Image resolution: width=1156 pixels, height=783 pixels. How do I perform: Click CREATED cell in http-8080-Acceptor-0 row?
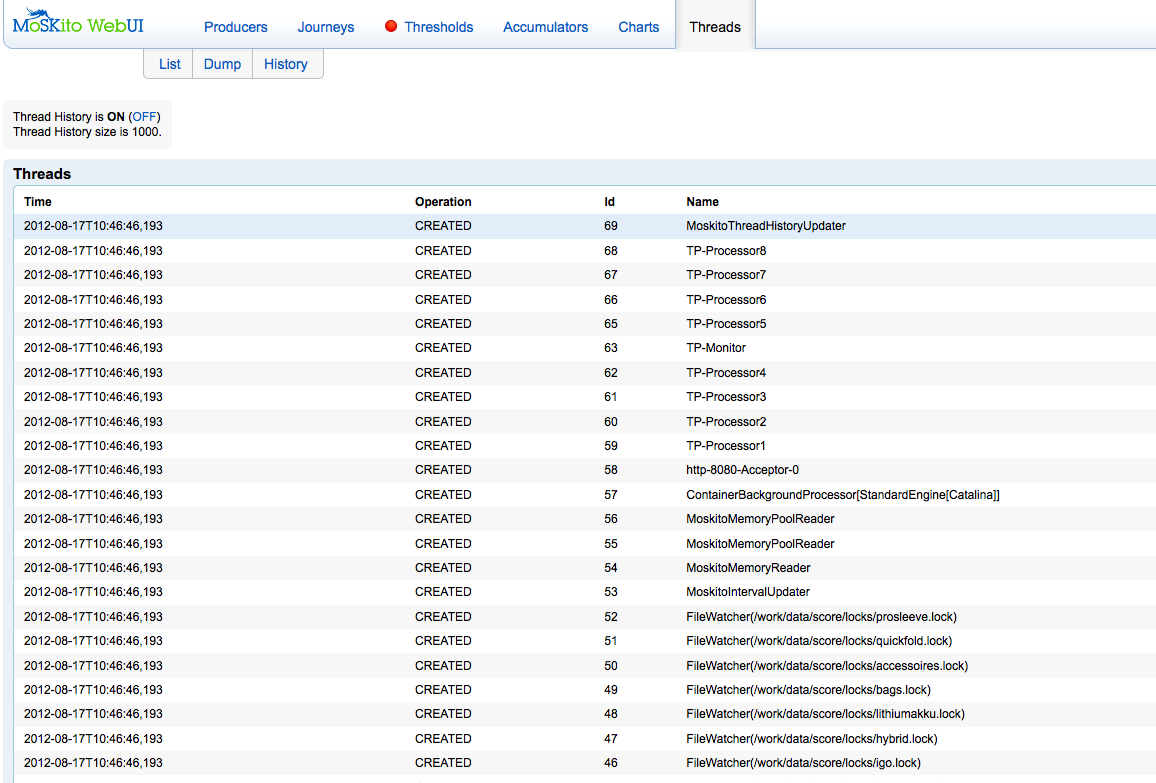[x=443, y=470]
